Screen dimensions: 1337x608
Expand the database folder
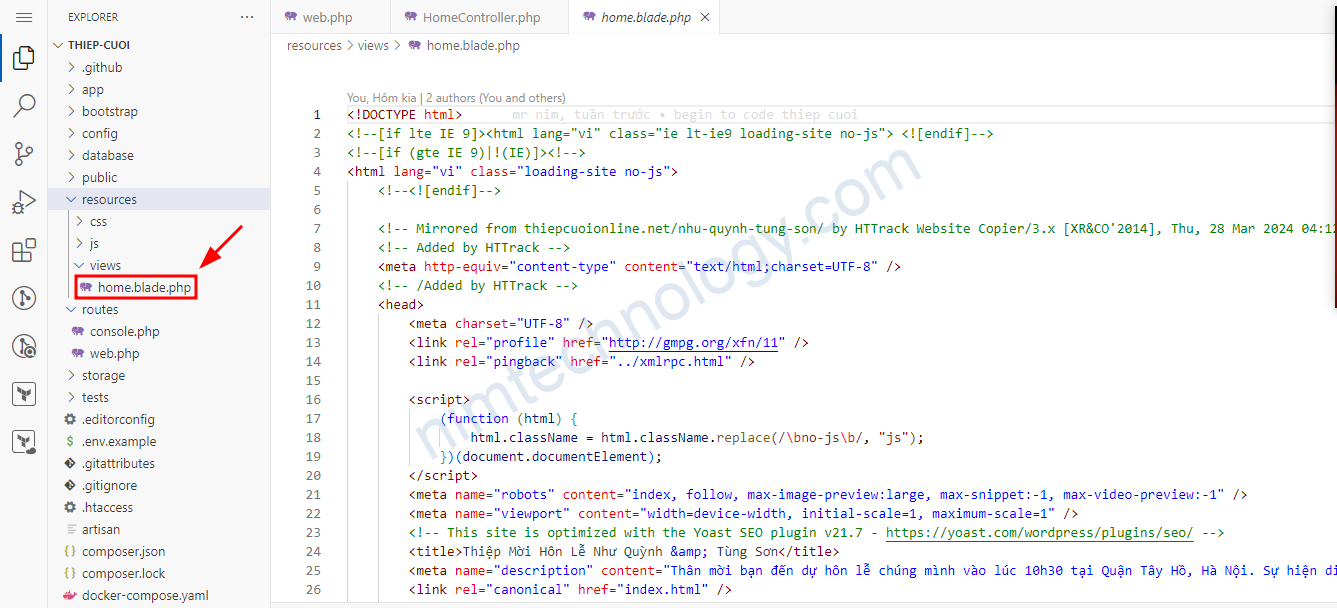pyautogui.click(x=107, y=155)
